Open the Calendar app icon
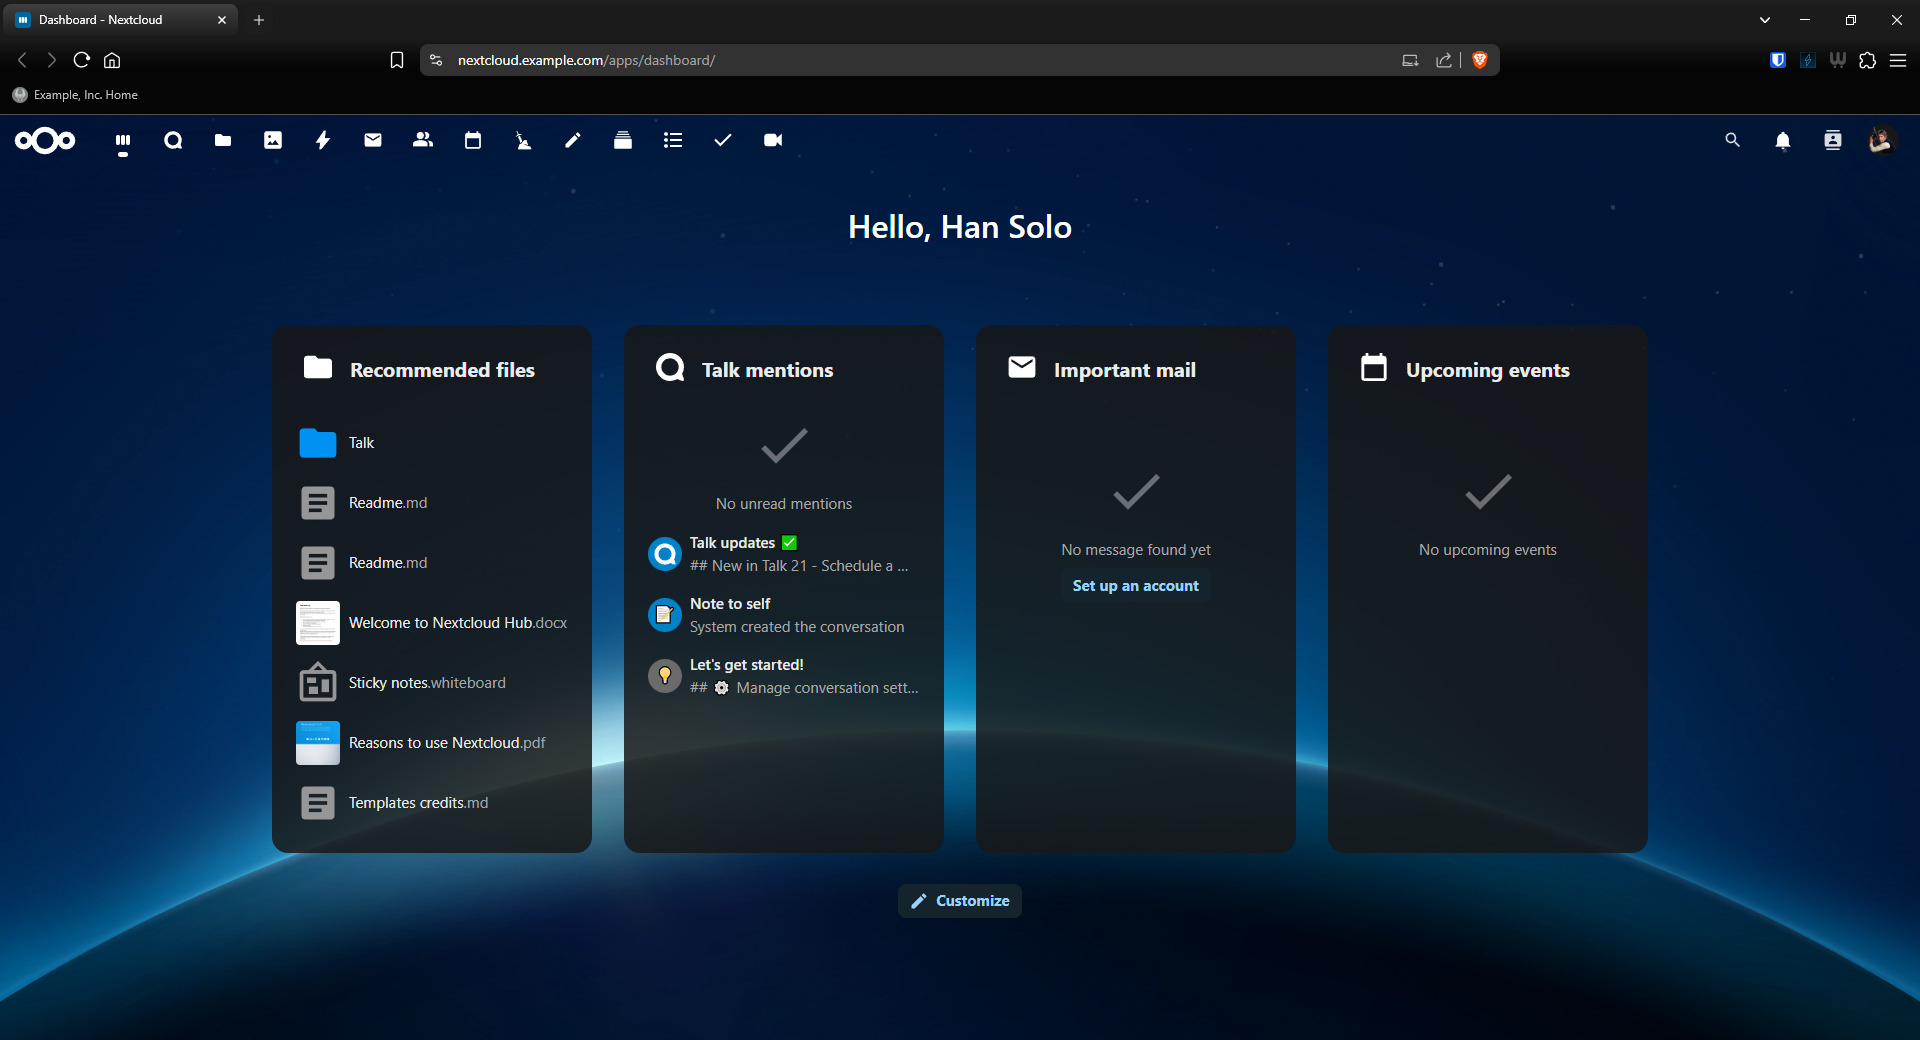 (473, 141)
